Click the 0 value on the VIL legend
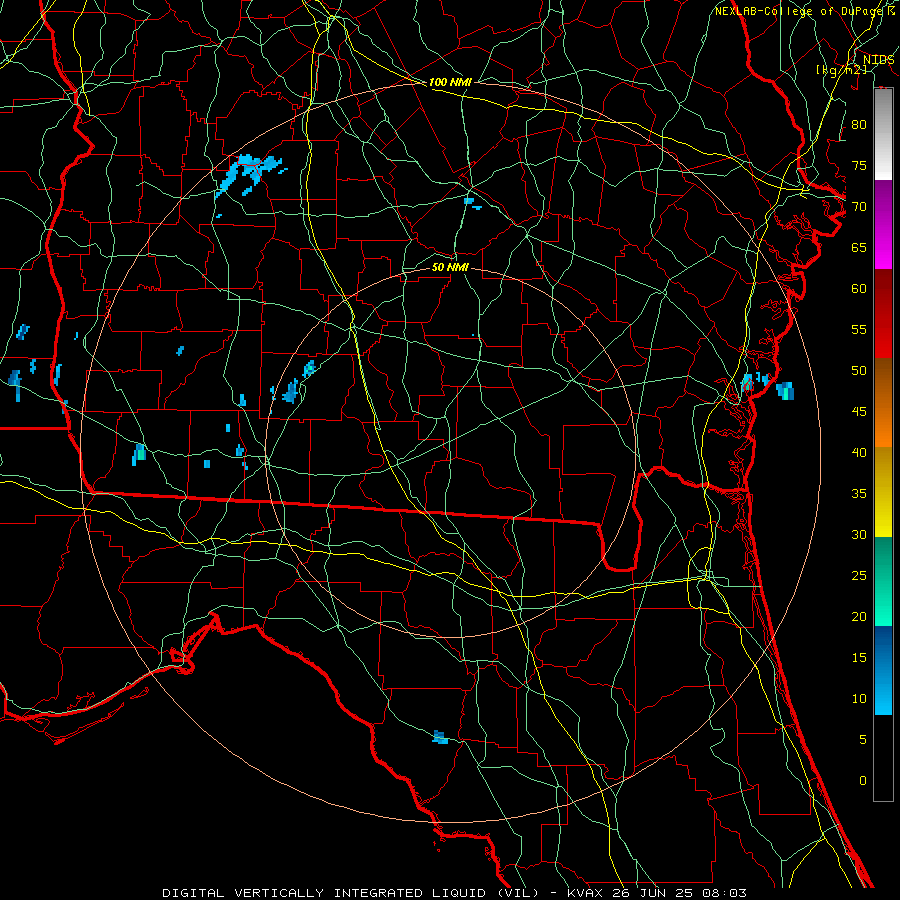The height and width of the screenshot is (900, 900). click(863, 781)
